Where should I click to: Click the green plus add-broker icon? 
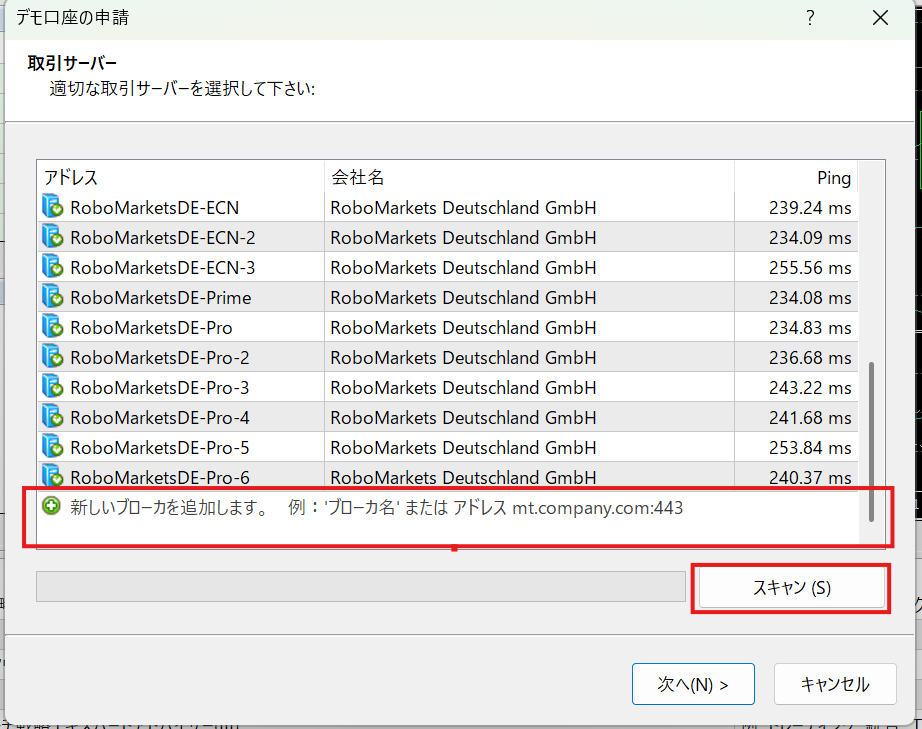coord(52,507)
